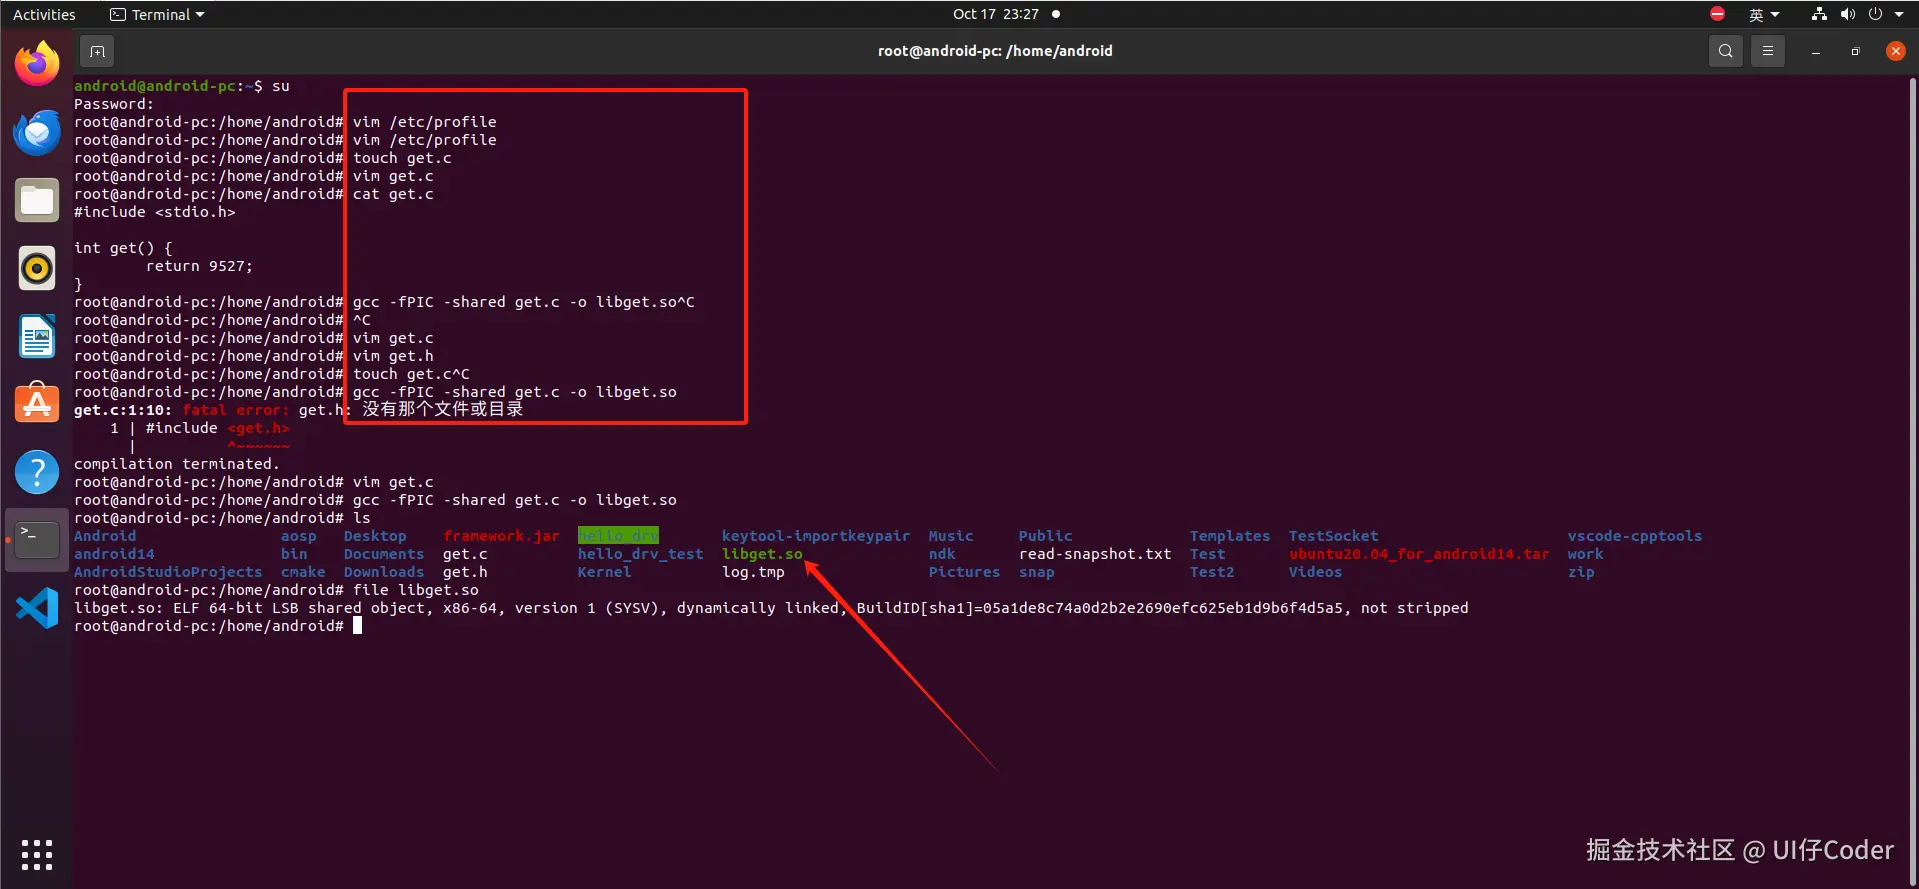
Task: Click the red do-not-disturb tray icon
Action: tap(1717, 14)
